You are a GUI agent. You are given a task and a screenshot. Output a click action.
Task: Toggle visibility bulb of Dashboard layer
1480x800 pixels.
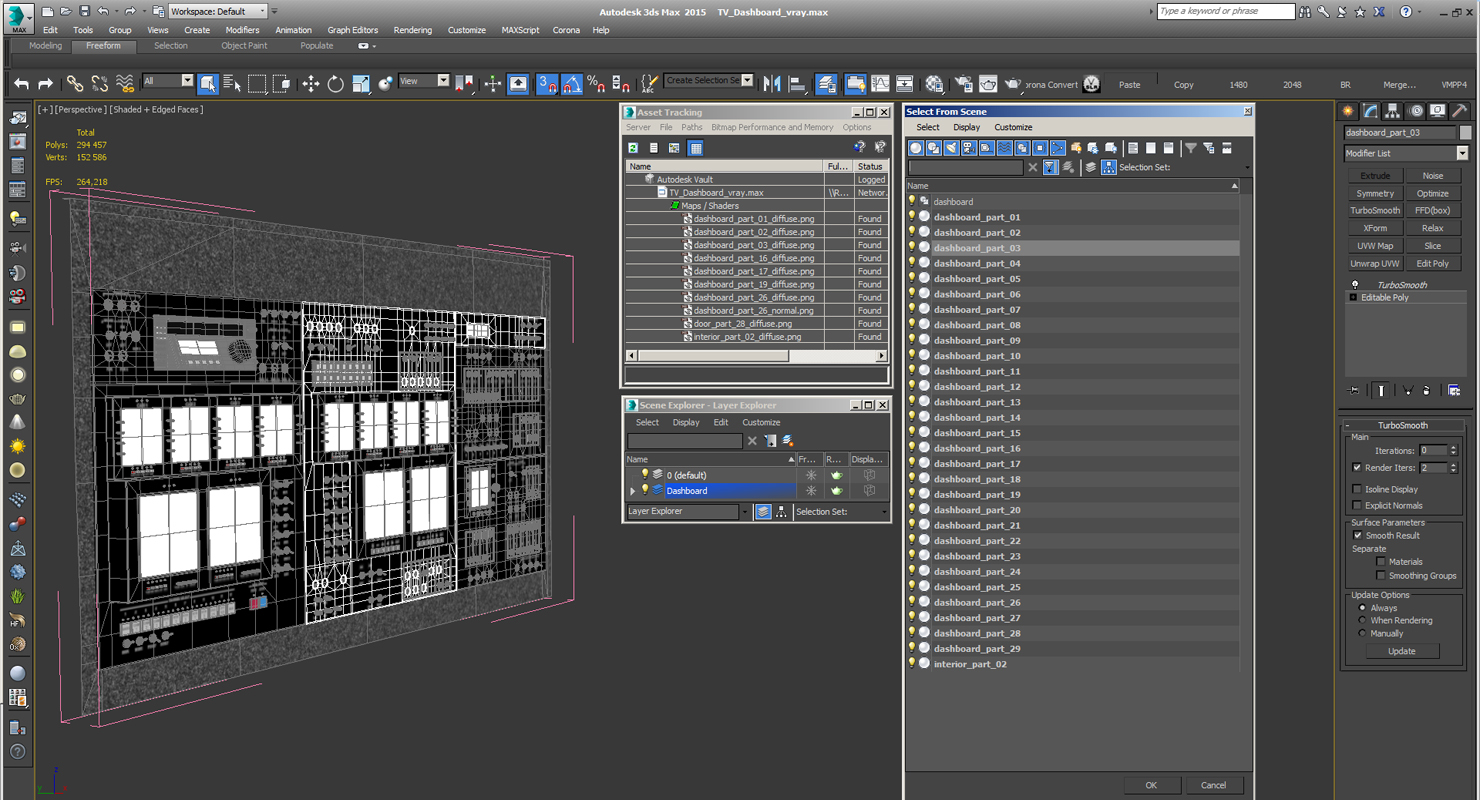click(x=645, y=490)
